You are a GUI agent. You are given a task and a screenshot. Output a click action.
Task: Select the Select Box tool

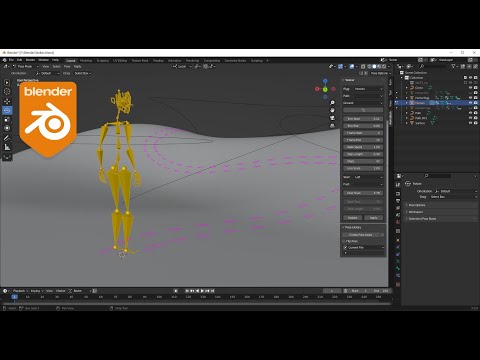point(7,82)
